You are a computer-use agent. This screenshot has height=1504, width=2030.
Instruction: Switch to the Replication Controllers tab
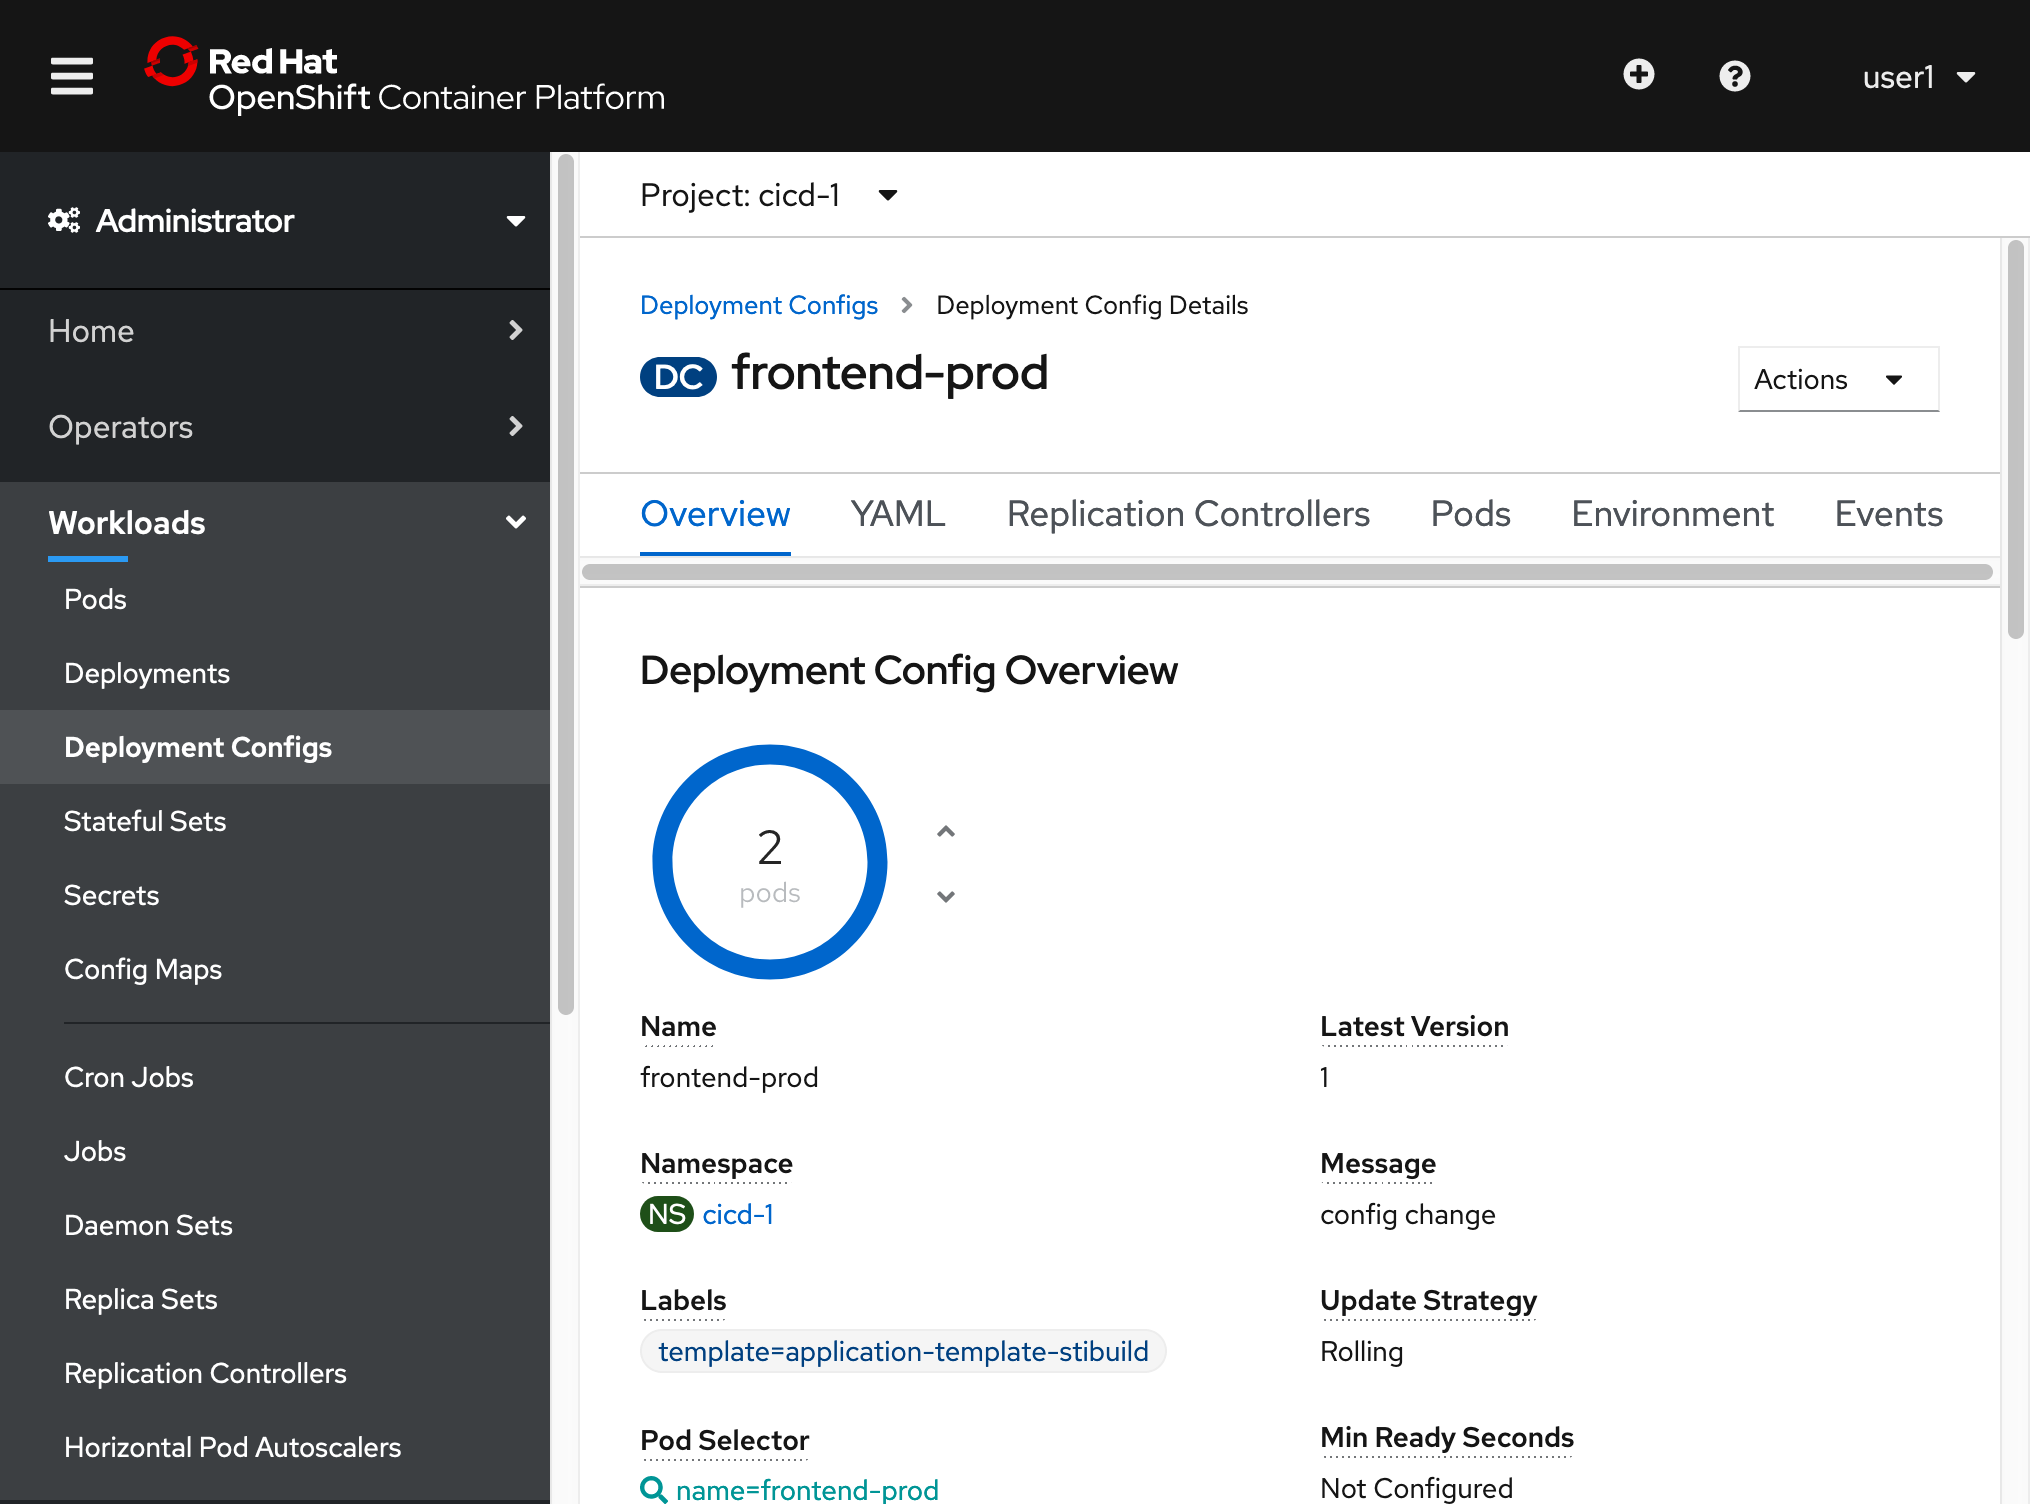coord(1188,514)
